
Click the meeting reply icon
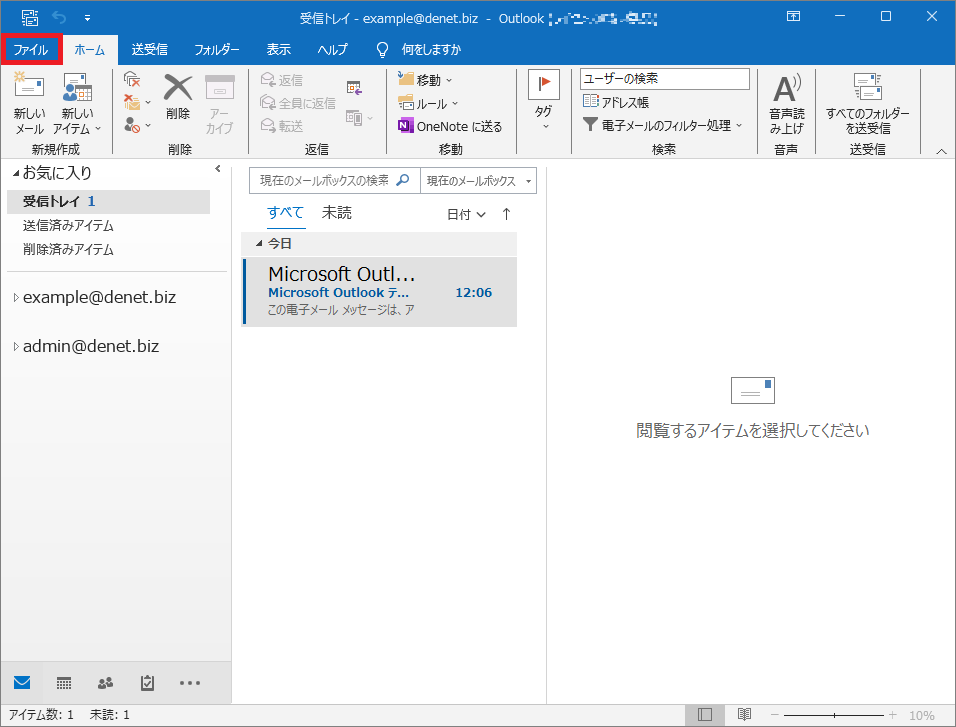(354, 88)
